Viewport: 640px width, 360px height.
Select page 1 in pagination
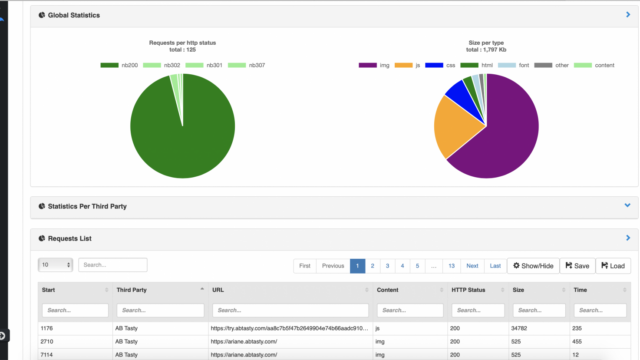point(358,266)
